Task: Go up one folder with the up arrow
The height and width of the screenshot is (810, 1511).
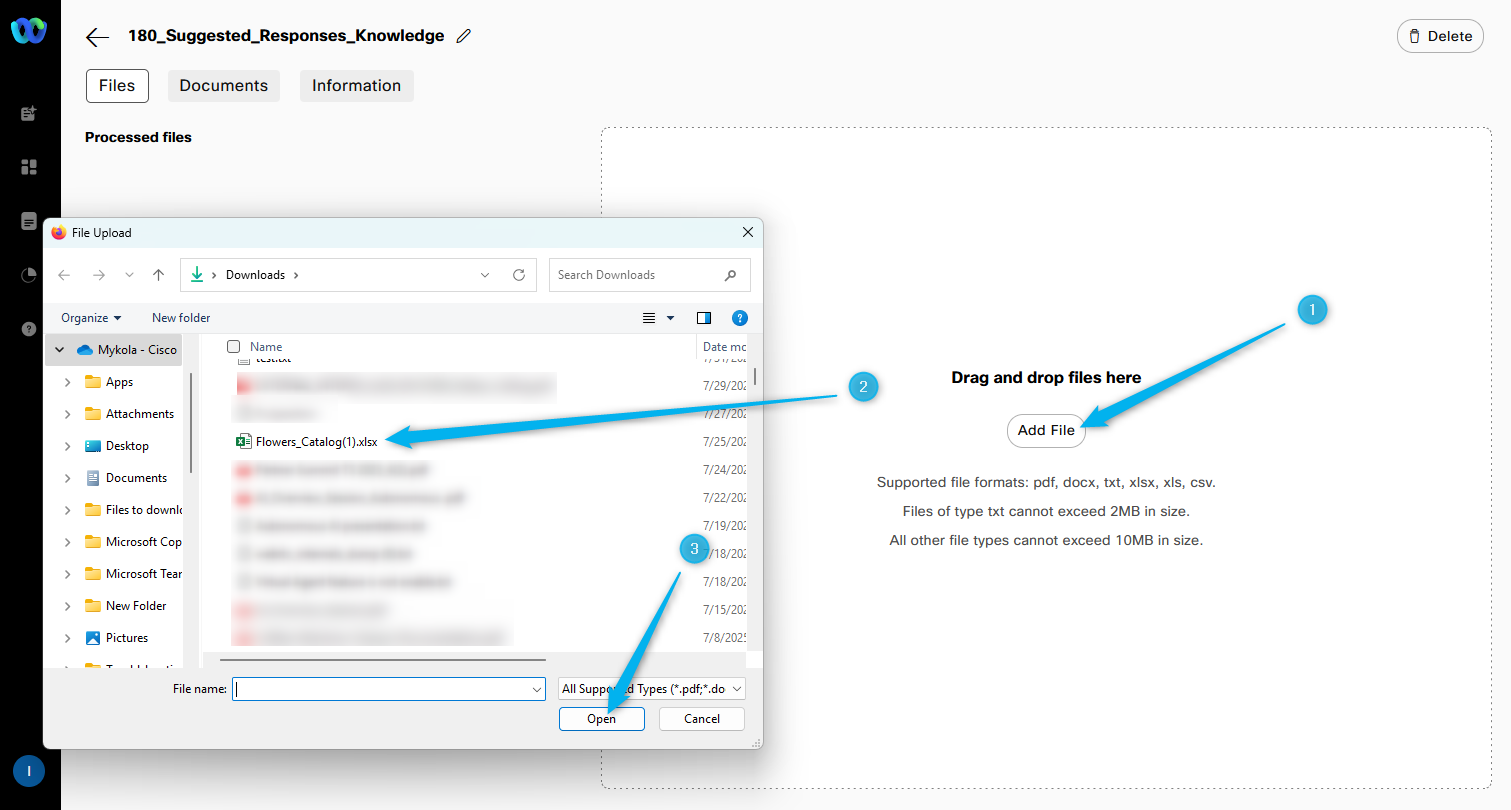Action: 158,275
